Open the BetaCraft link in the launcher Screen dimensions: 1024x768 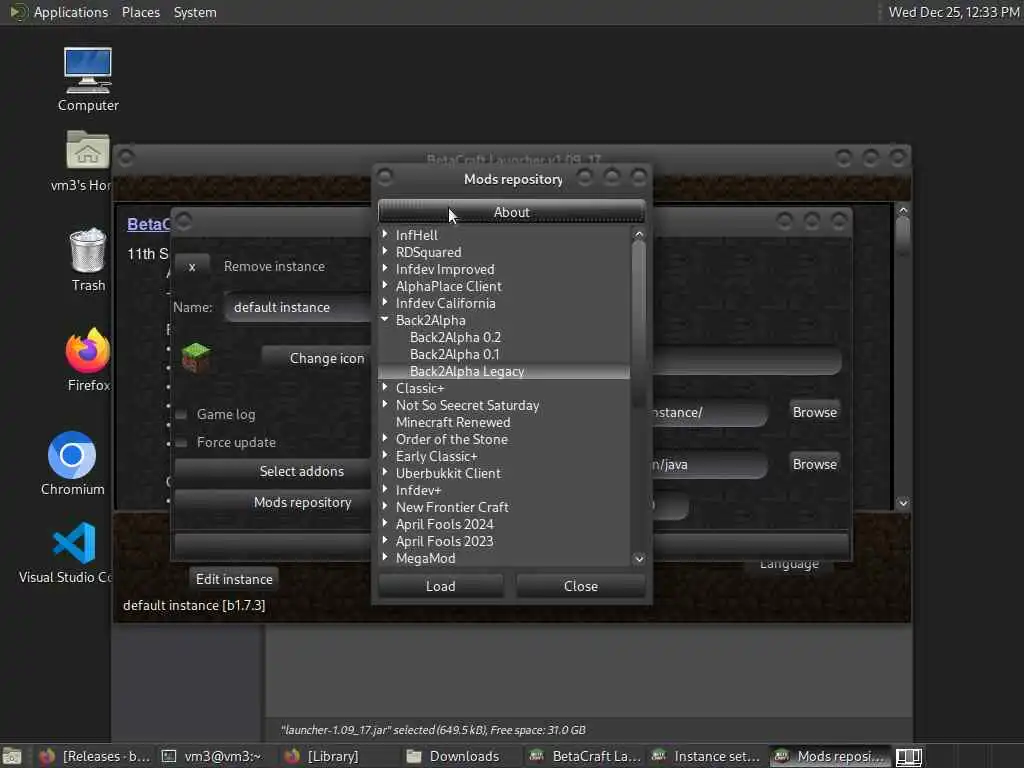click(x=148, y=224)
